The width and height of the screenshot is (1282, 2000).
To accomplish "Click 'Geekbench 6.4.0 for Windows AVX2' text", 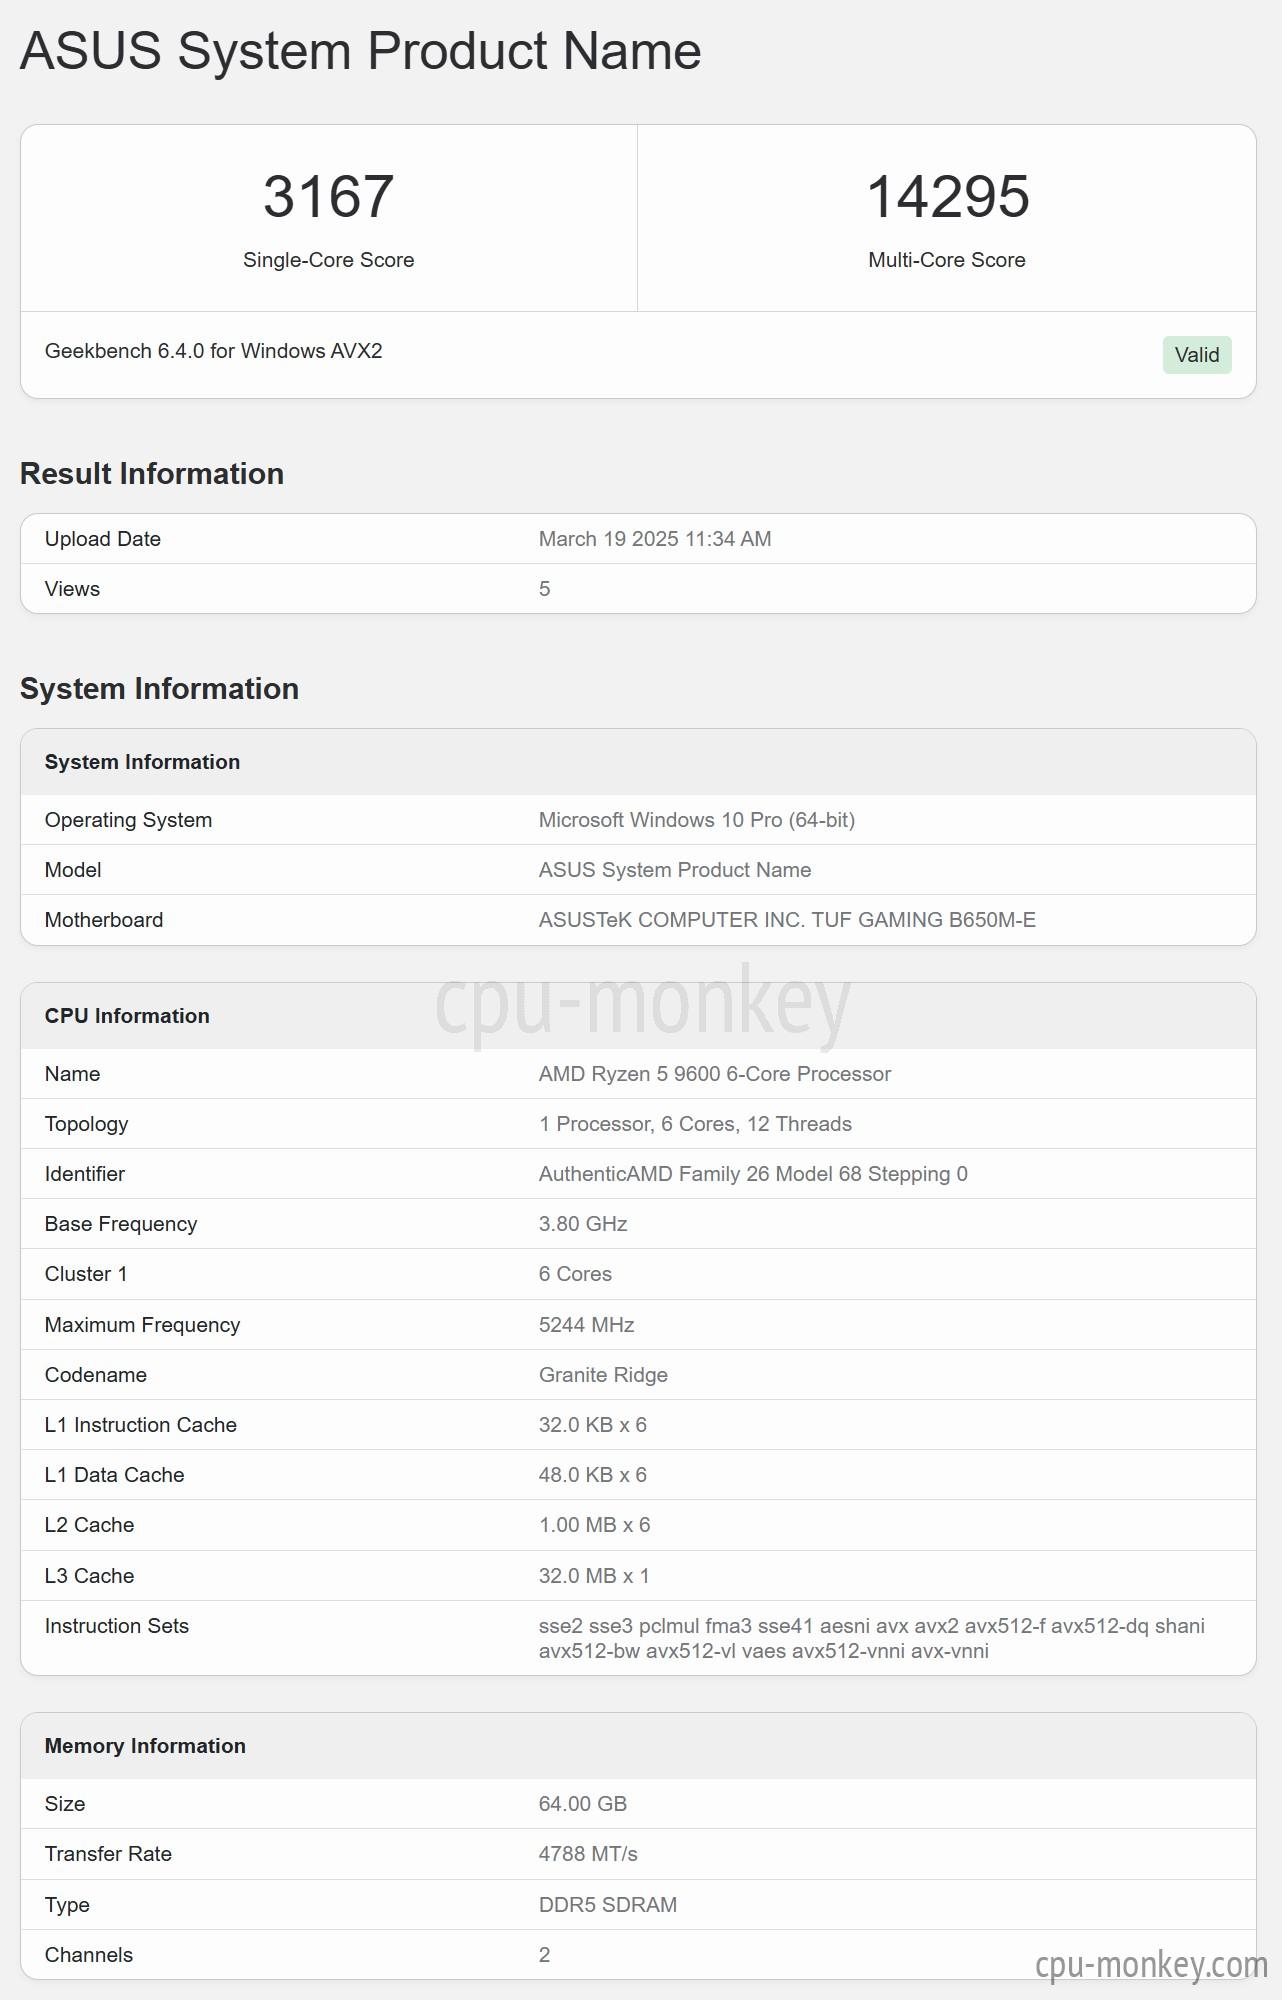I will pyautogui.click(x=213, y=351).
